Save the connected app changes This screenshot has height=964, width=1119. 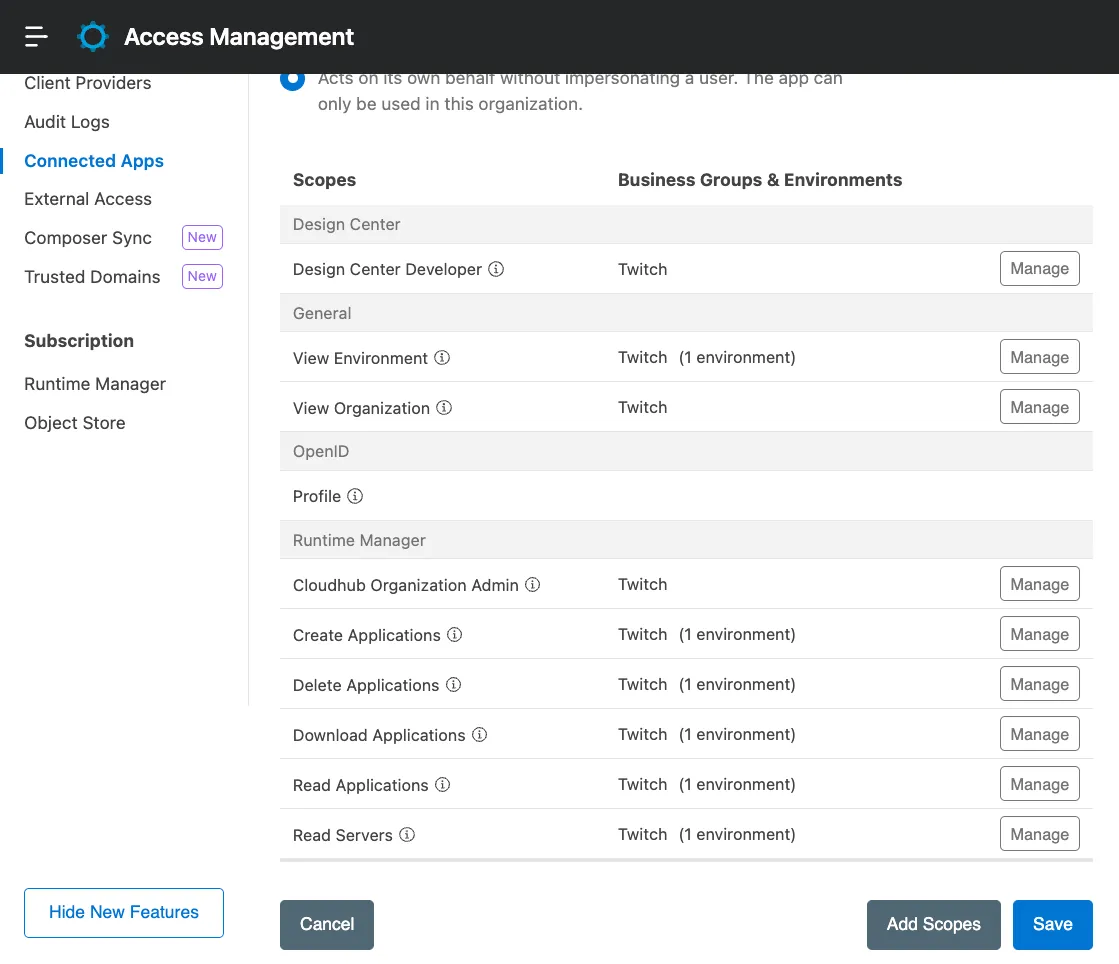(1053, 924)
